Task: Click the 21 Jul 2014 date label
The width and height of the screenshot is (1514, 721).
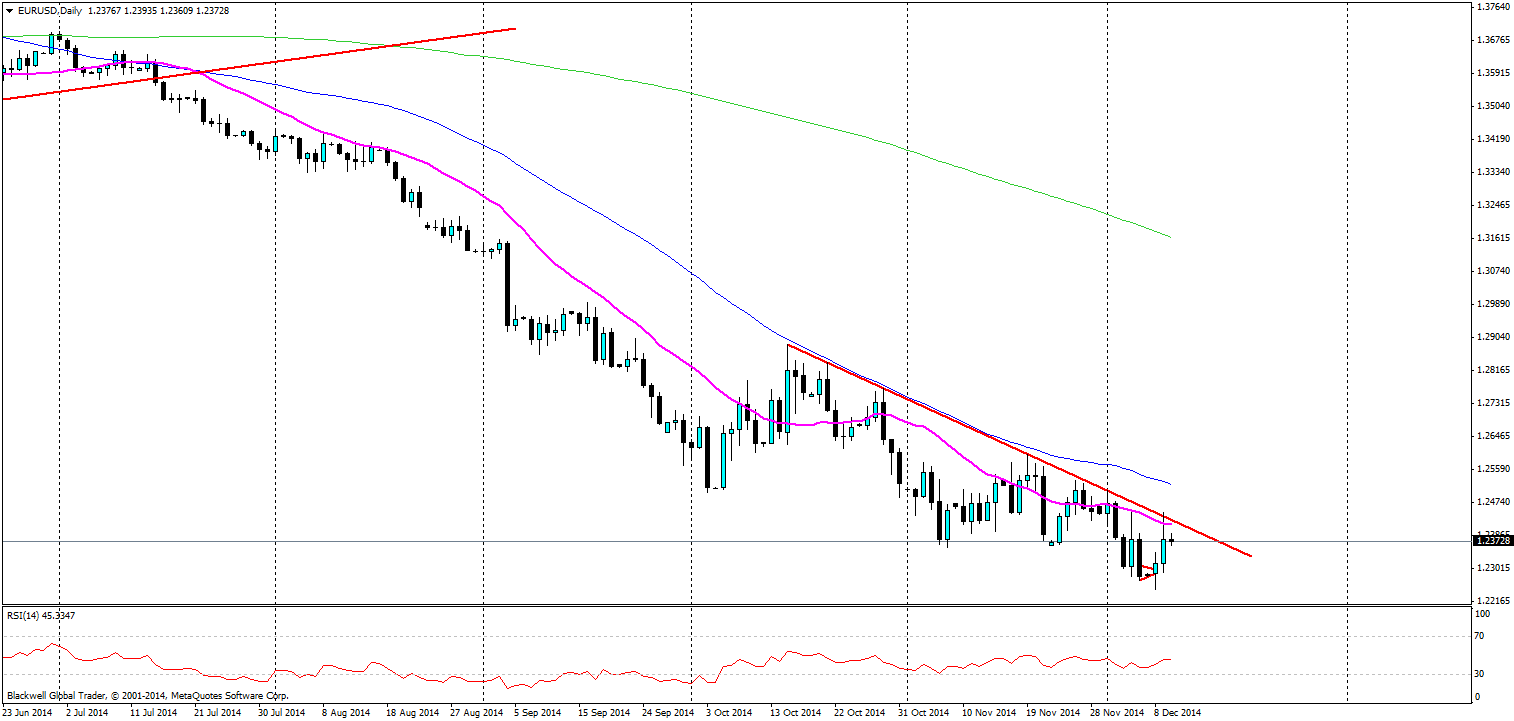Action: pos(216,713)
